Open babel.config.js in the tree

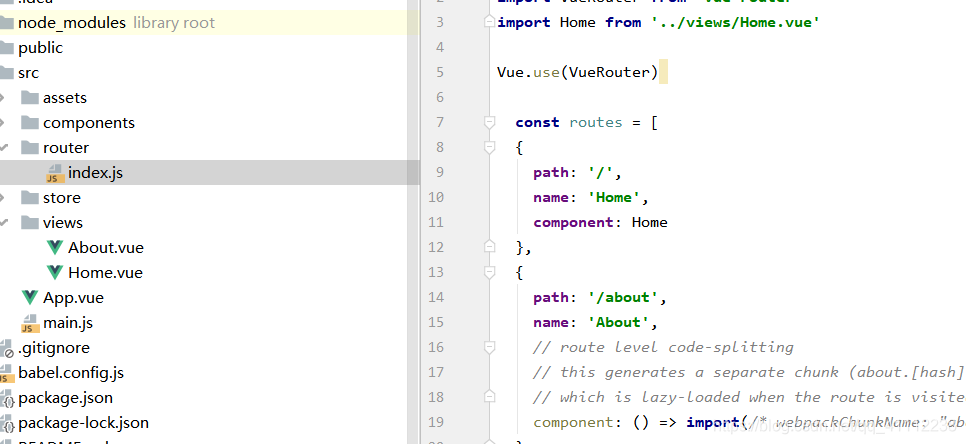coord(71,373)
